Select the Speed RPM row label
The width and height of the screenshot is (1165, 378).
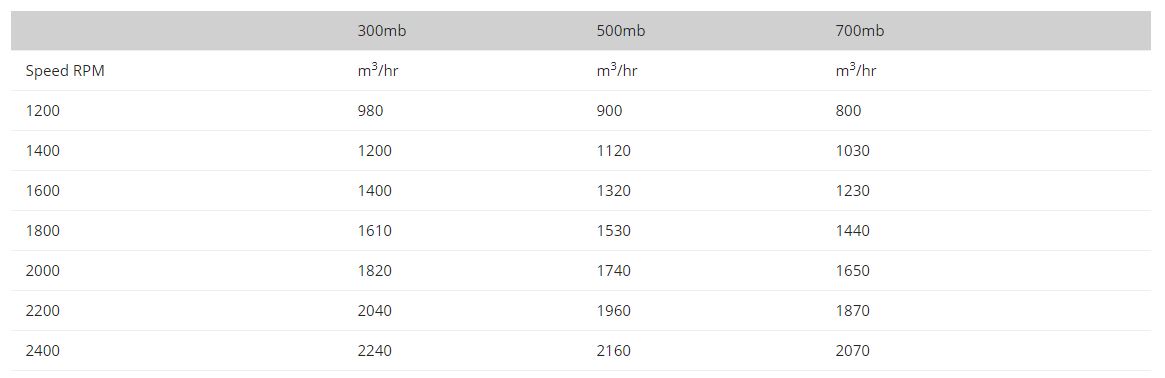pos(65,71)
